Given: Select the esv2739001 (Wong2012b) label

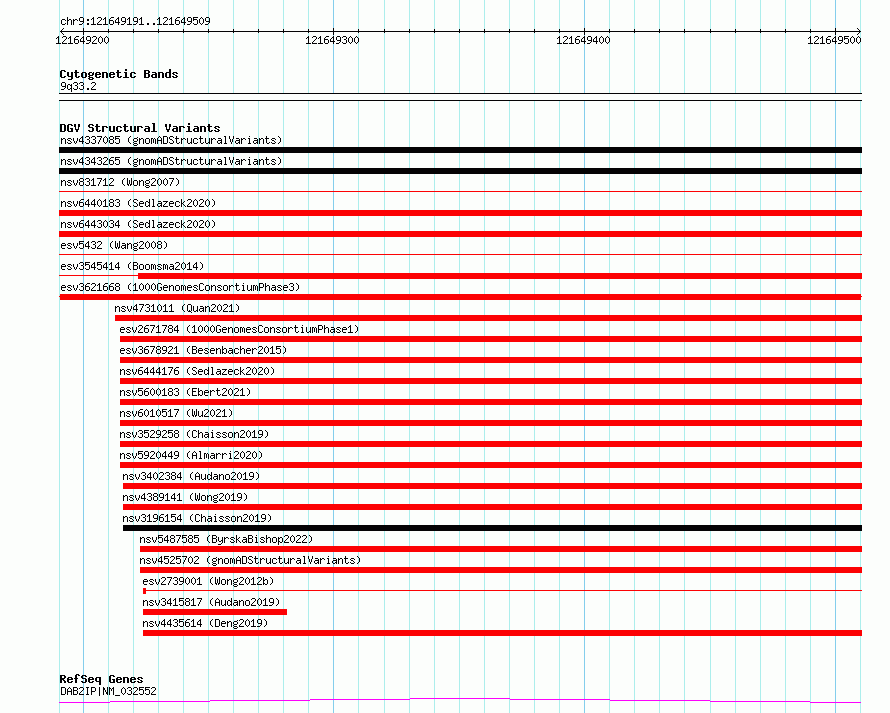Looking at the screenshot, I should (x=208, y=581).
